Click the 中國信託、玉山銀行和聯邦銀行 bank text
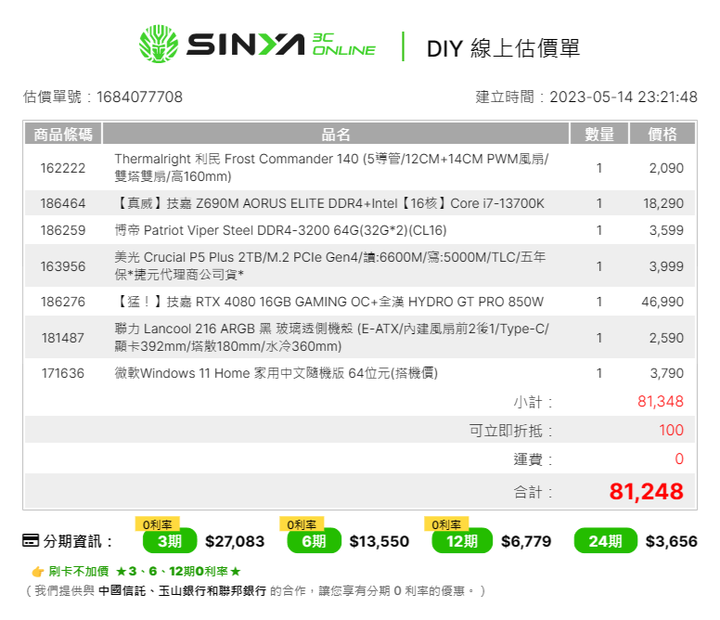Image resolution: width=720 pixels, height=620 pixels. (182, 591)
